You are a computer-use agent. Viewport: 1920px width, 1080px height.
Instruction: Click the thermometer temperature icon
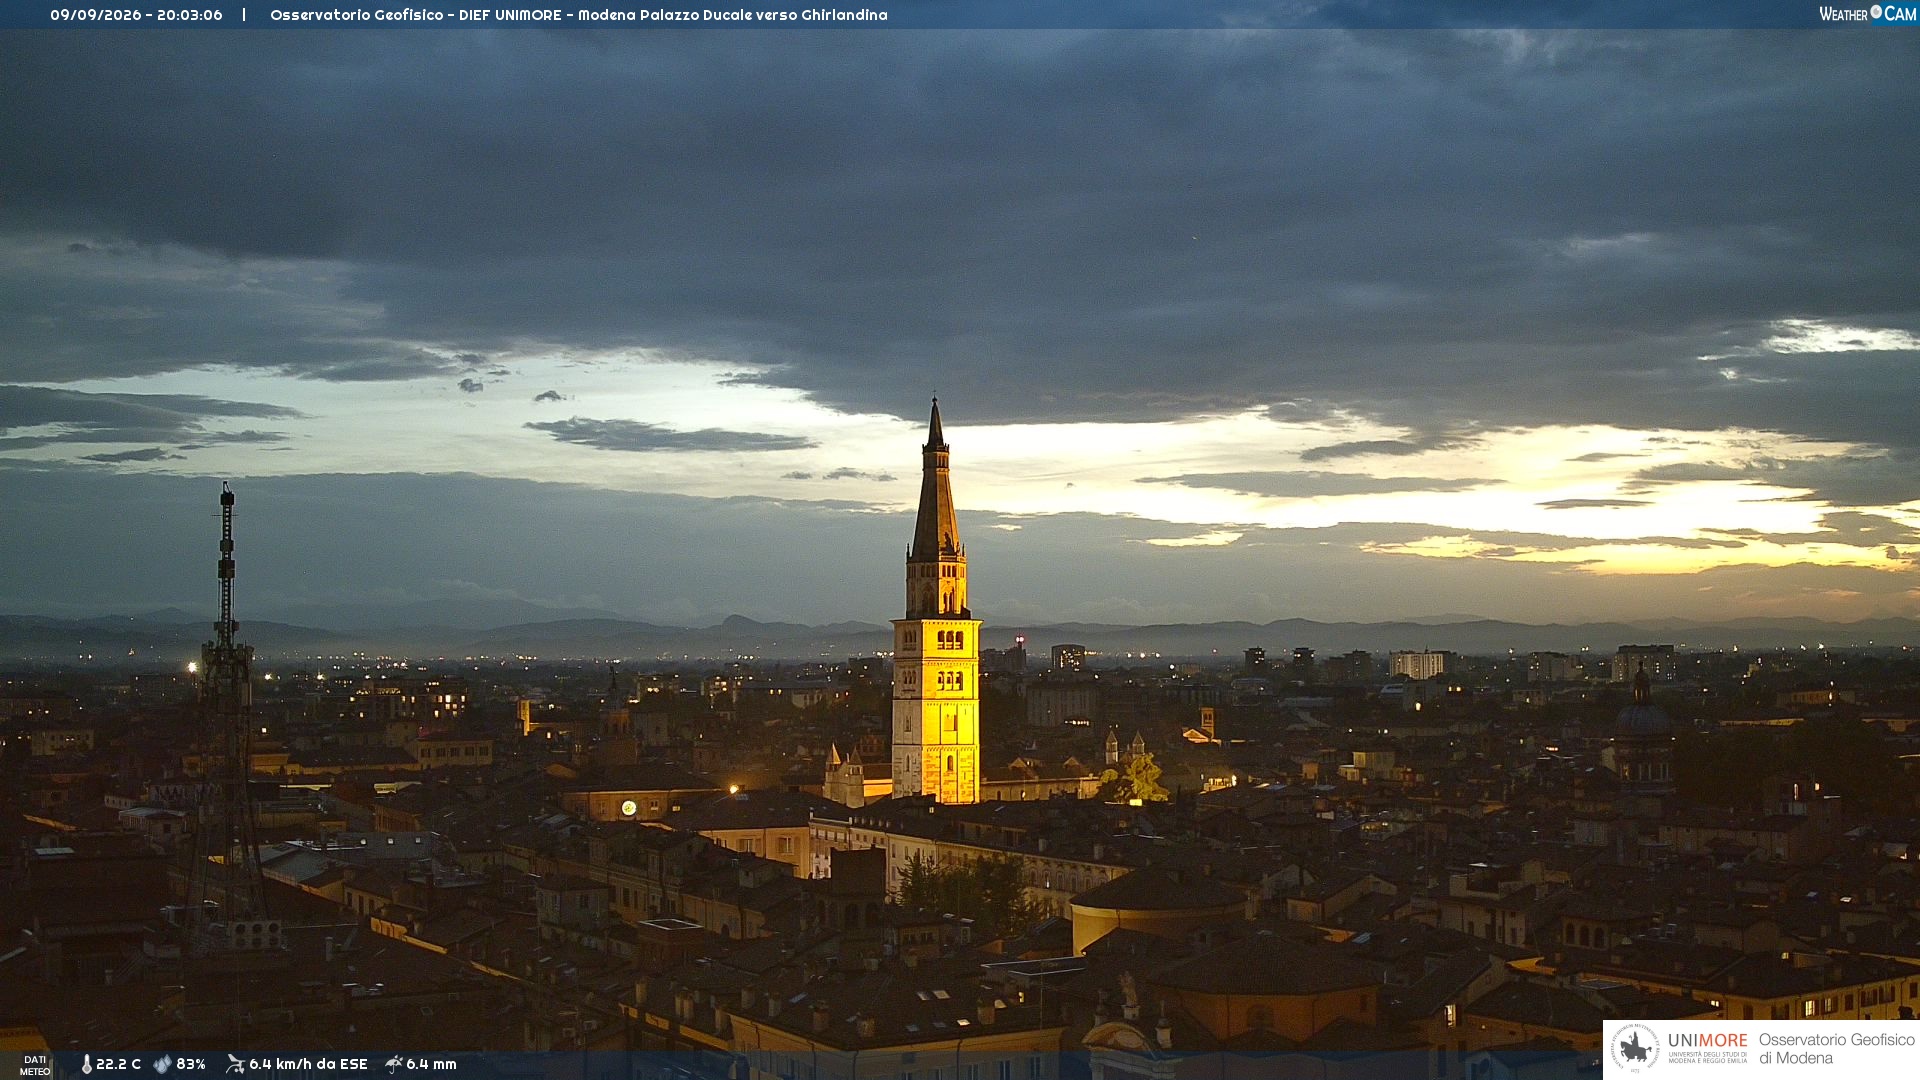[x=86, y=1064]
